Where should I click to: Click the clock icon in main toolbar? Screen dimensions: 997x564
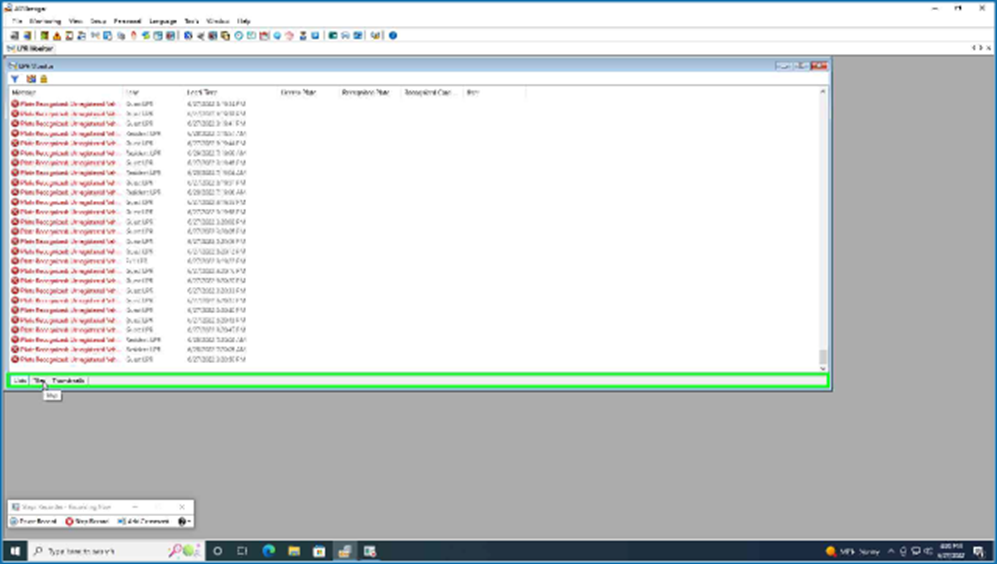pos(239,35)
